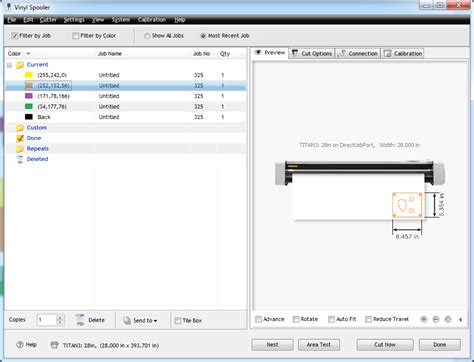Click the Cut Now button

[x=385, y=345]
